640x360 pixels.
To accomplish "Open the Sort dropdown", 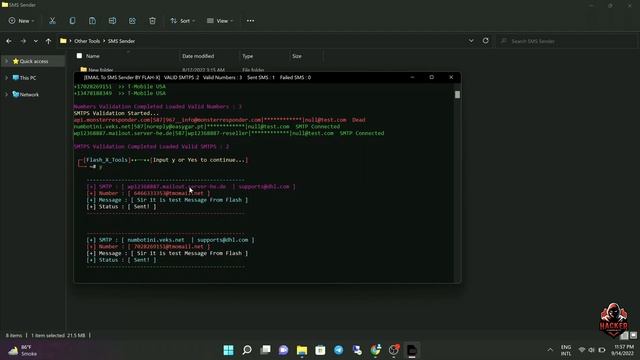I will [x=183, y=21].
